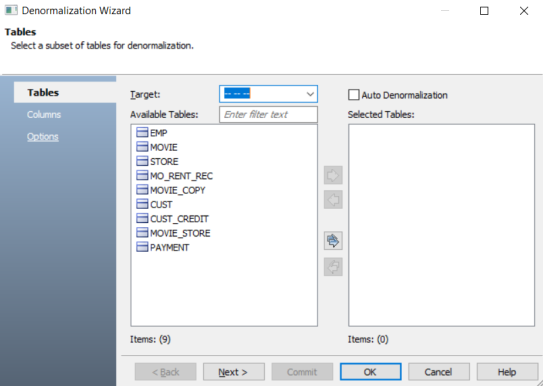543x386 pixels.
Task: Select the STORE table name
Action: (164, 162)
